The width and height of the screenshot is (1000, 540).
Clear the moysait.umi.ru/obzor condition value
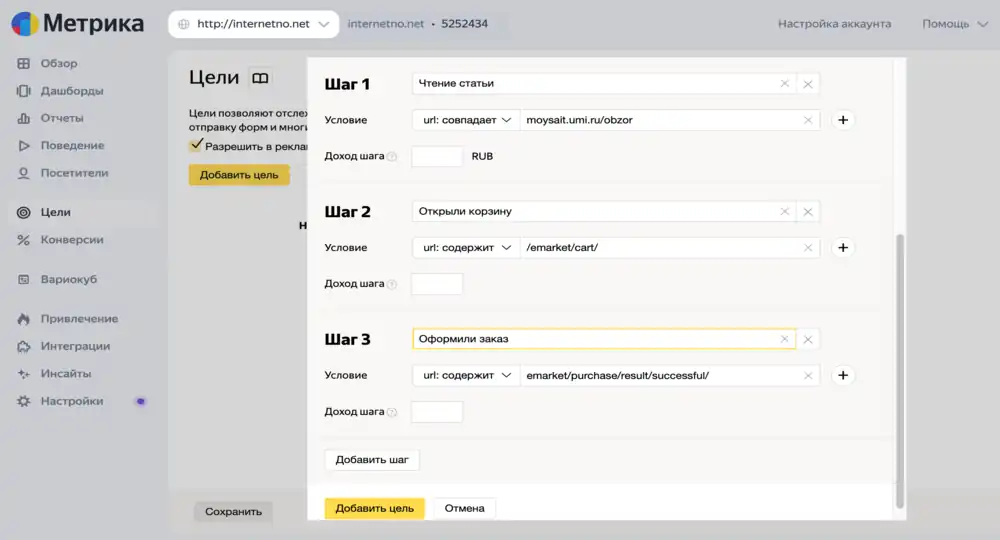tap(808, 120)
